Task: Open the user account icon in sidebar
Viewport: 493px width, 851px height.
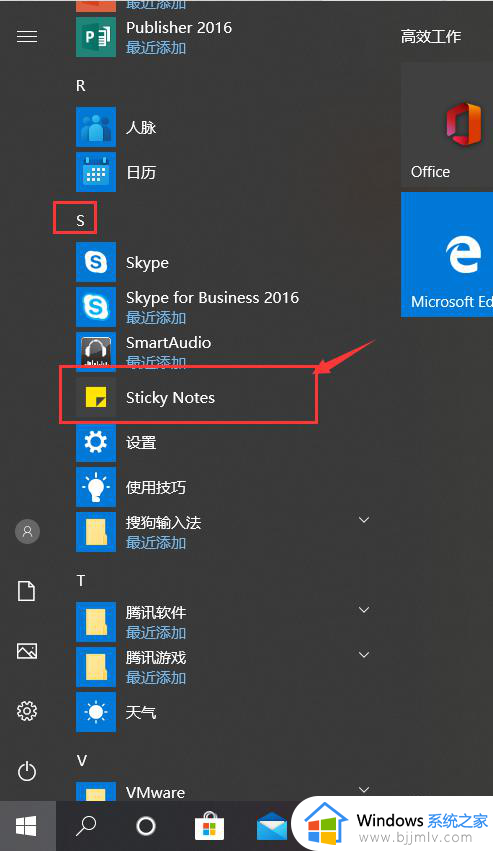Action: tap(27, 531)
